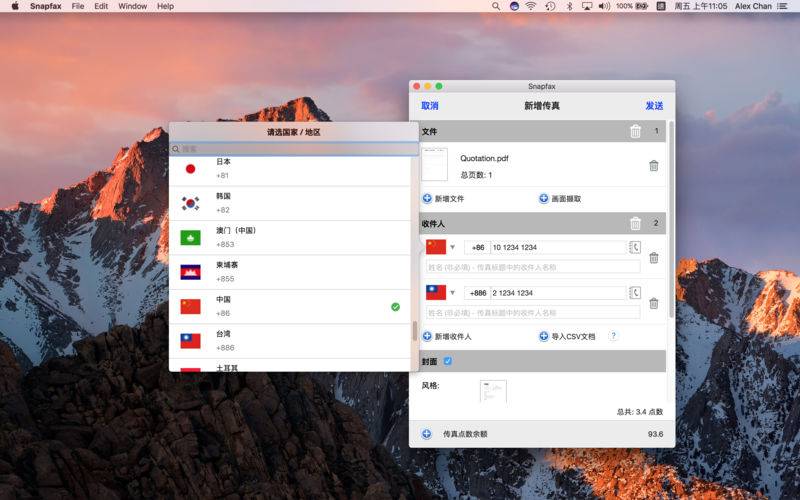Screen dimensions: 800x500
Task: Open the Bluetooth menu bar icon
Action: pyautogui.click(x=569, y=6)
